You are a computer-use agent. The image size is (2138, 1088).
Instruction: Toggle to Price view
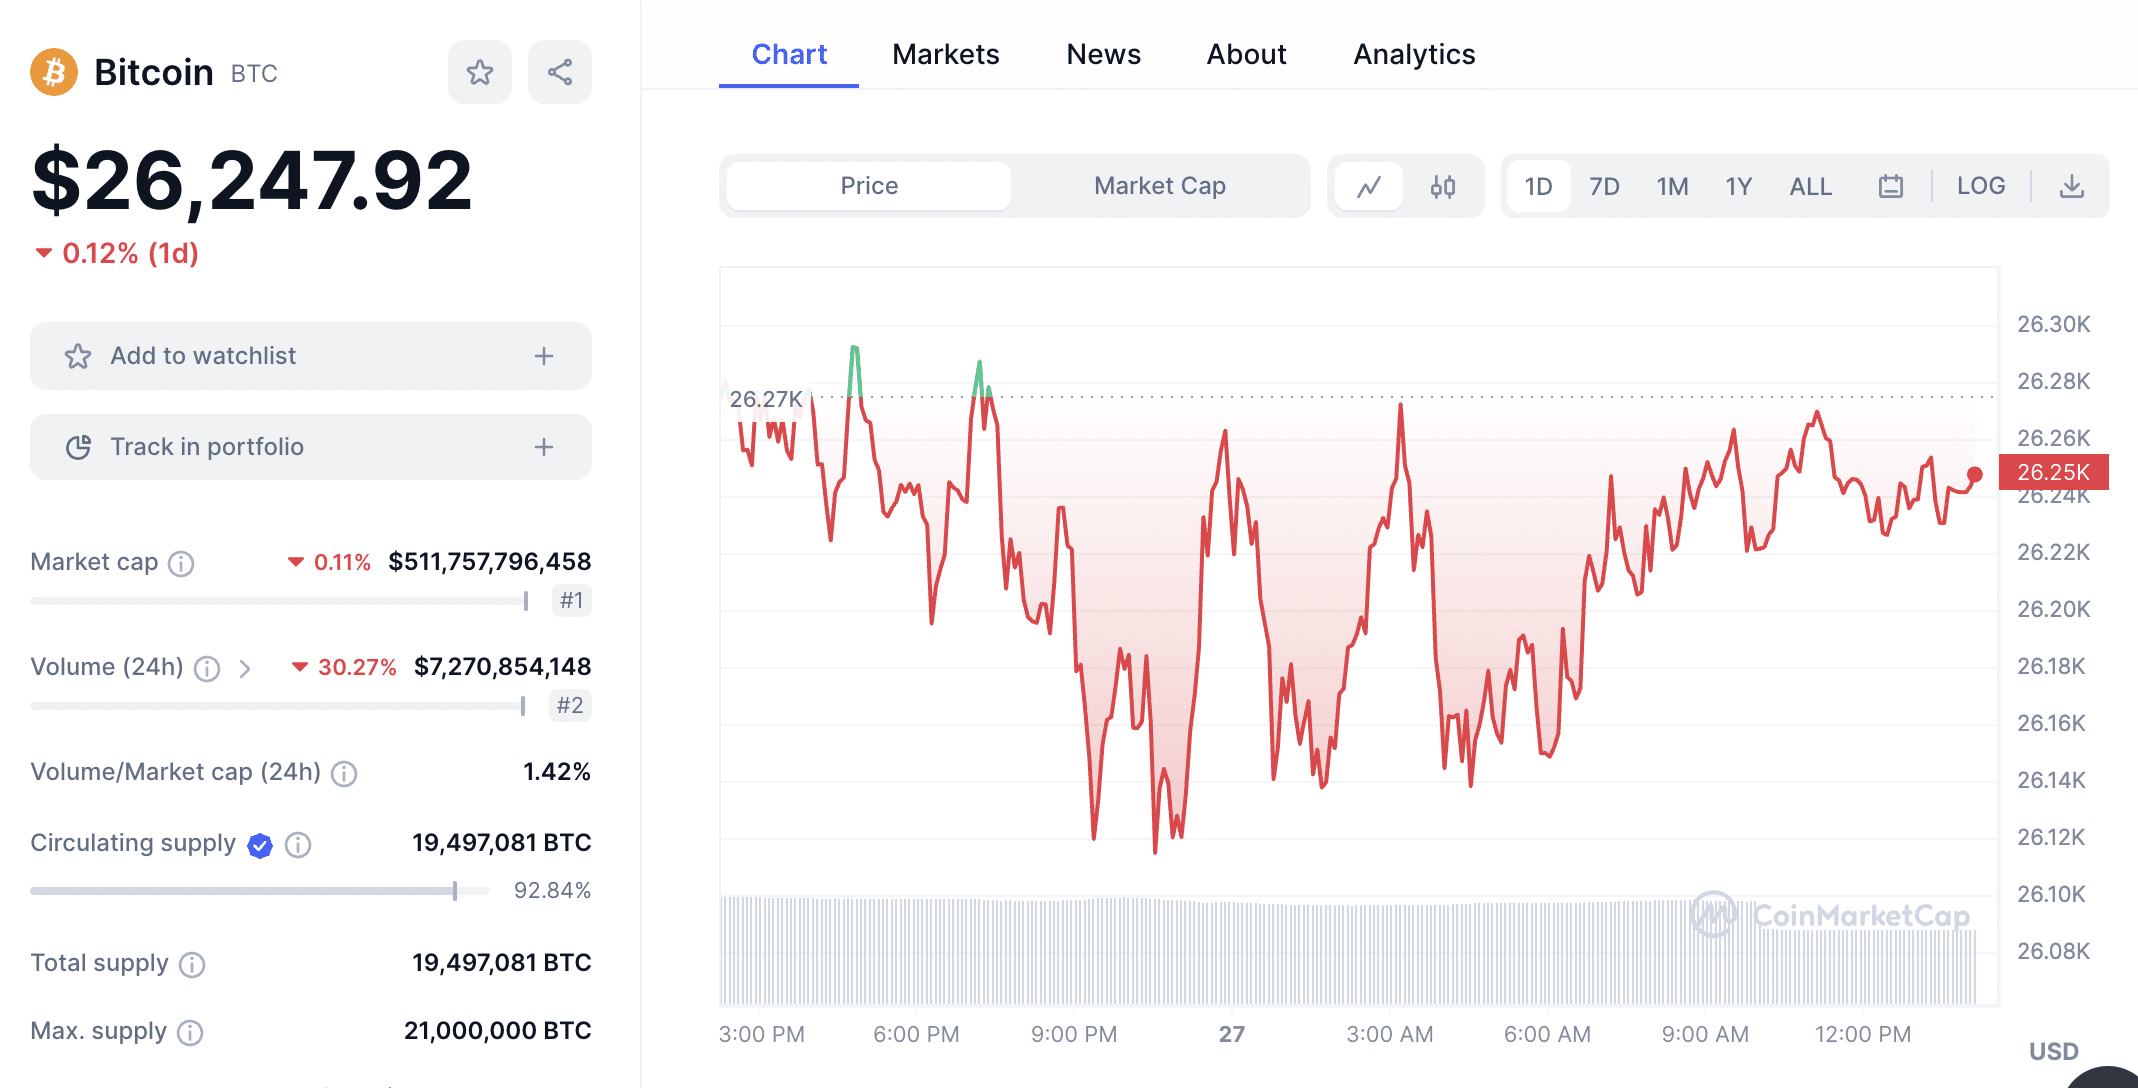point(869,186)
